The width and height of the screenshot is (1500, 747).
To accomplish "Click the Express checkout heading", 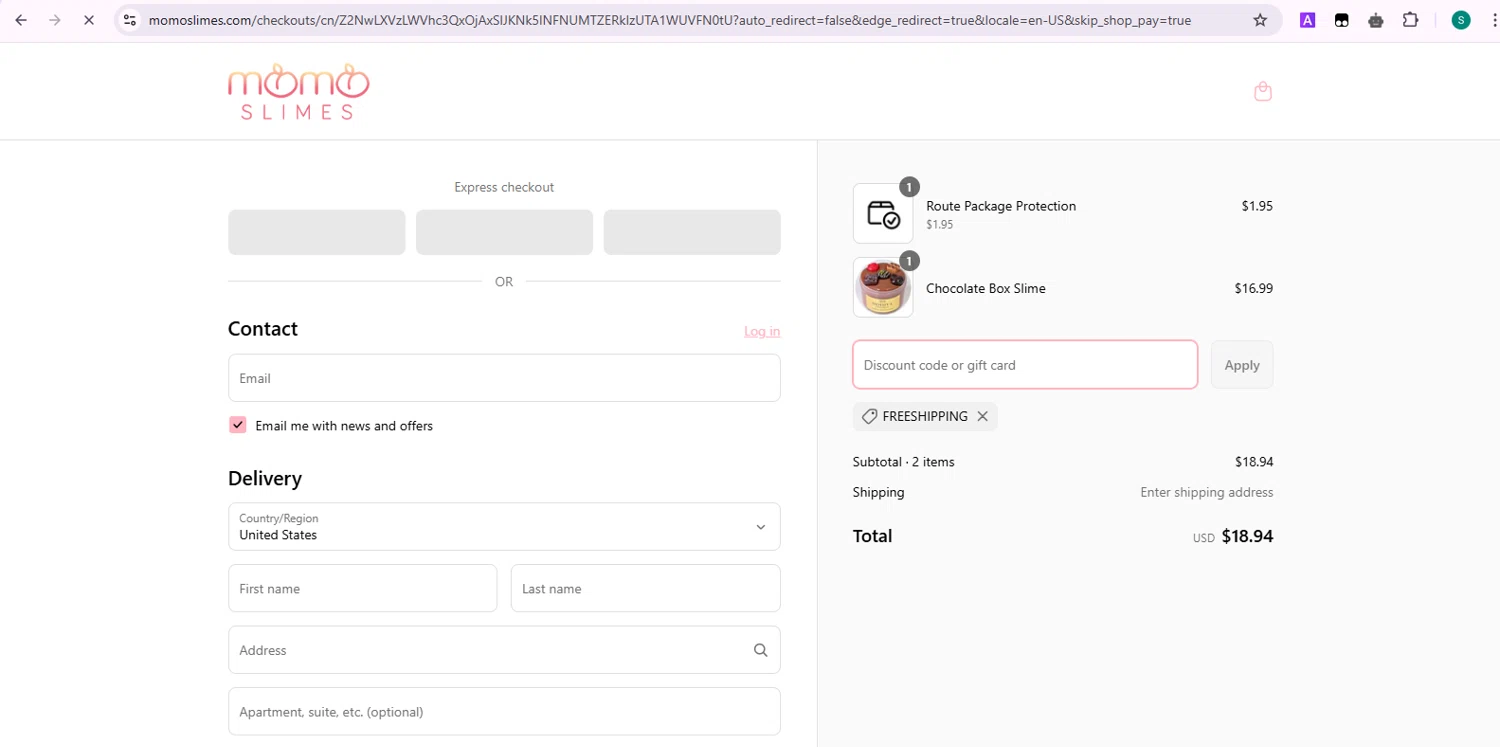I will 504,187.
